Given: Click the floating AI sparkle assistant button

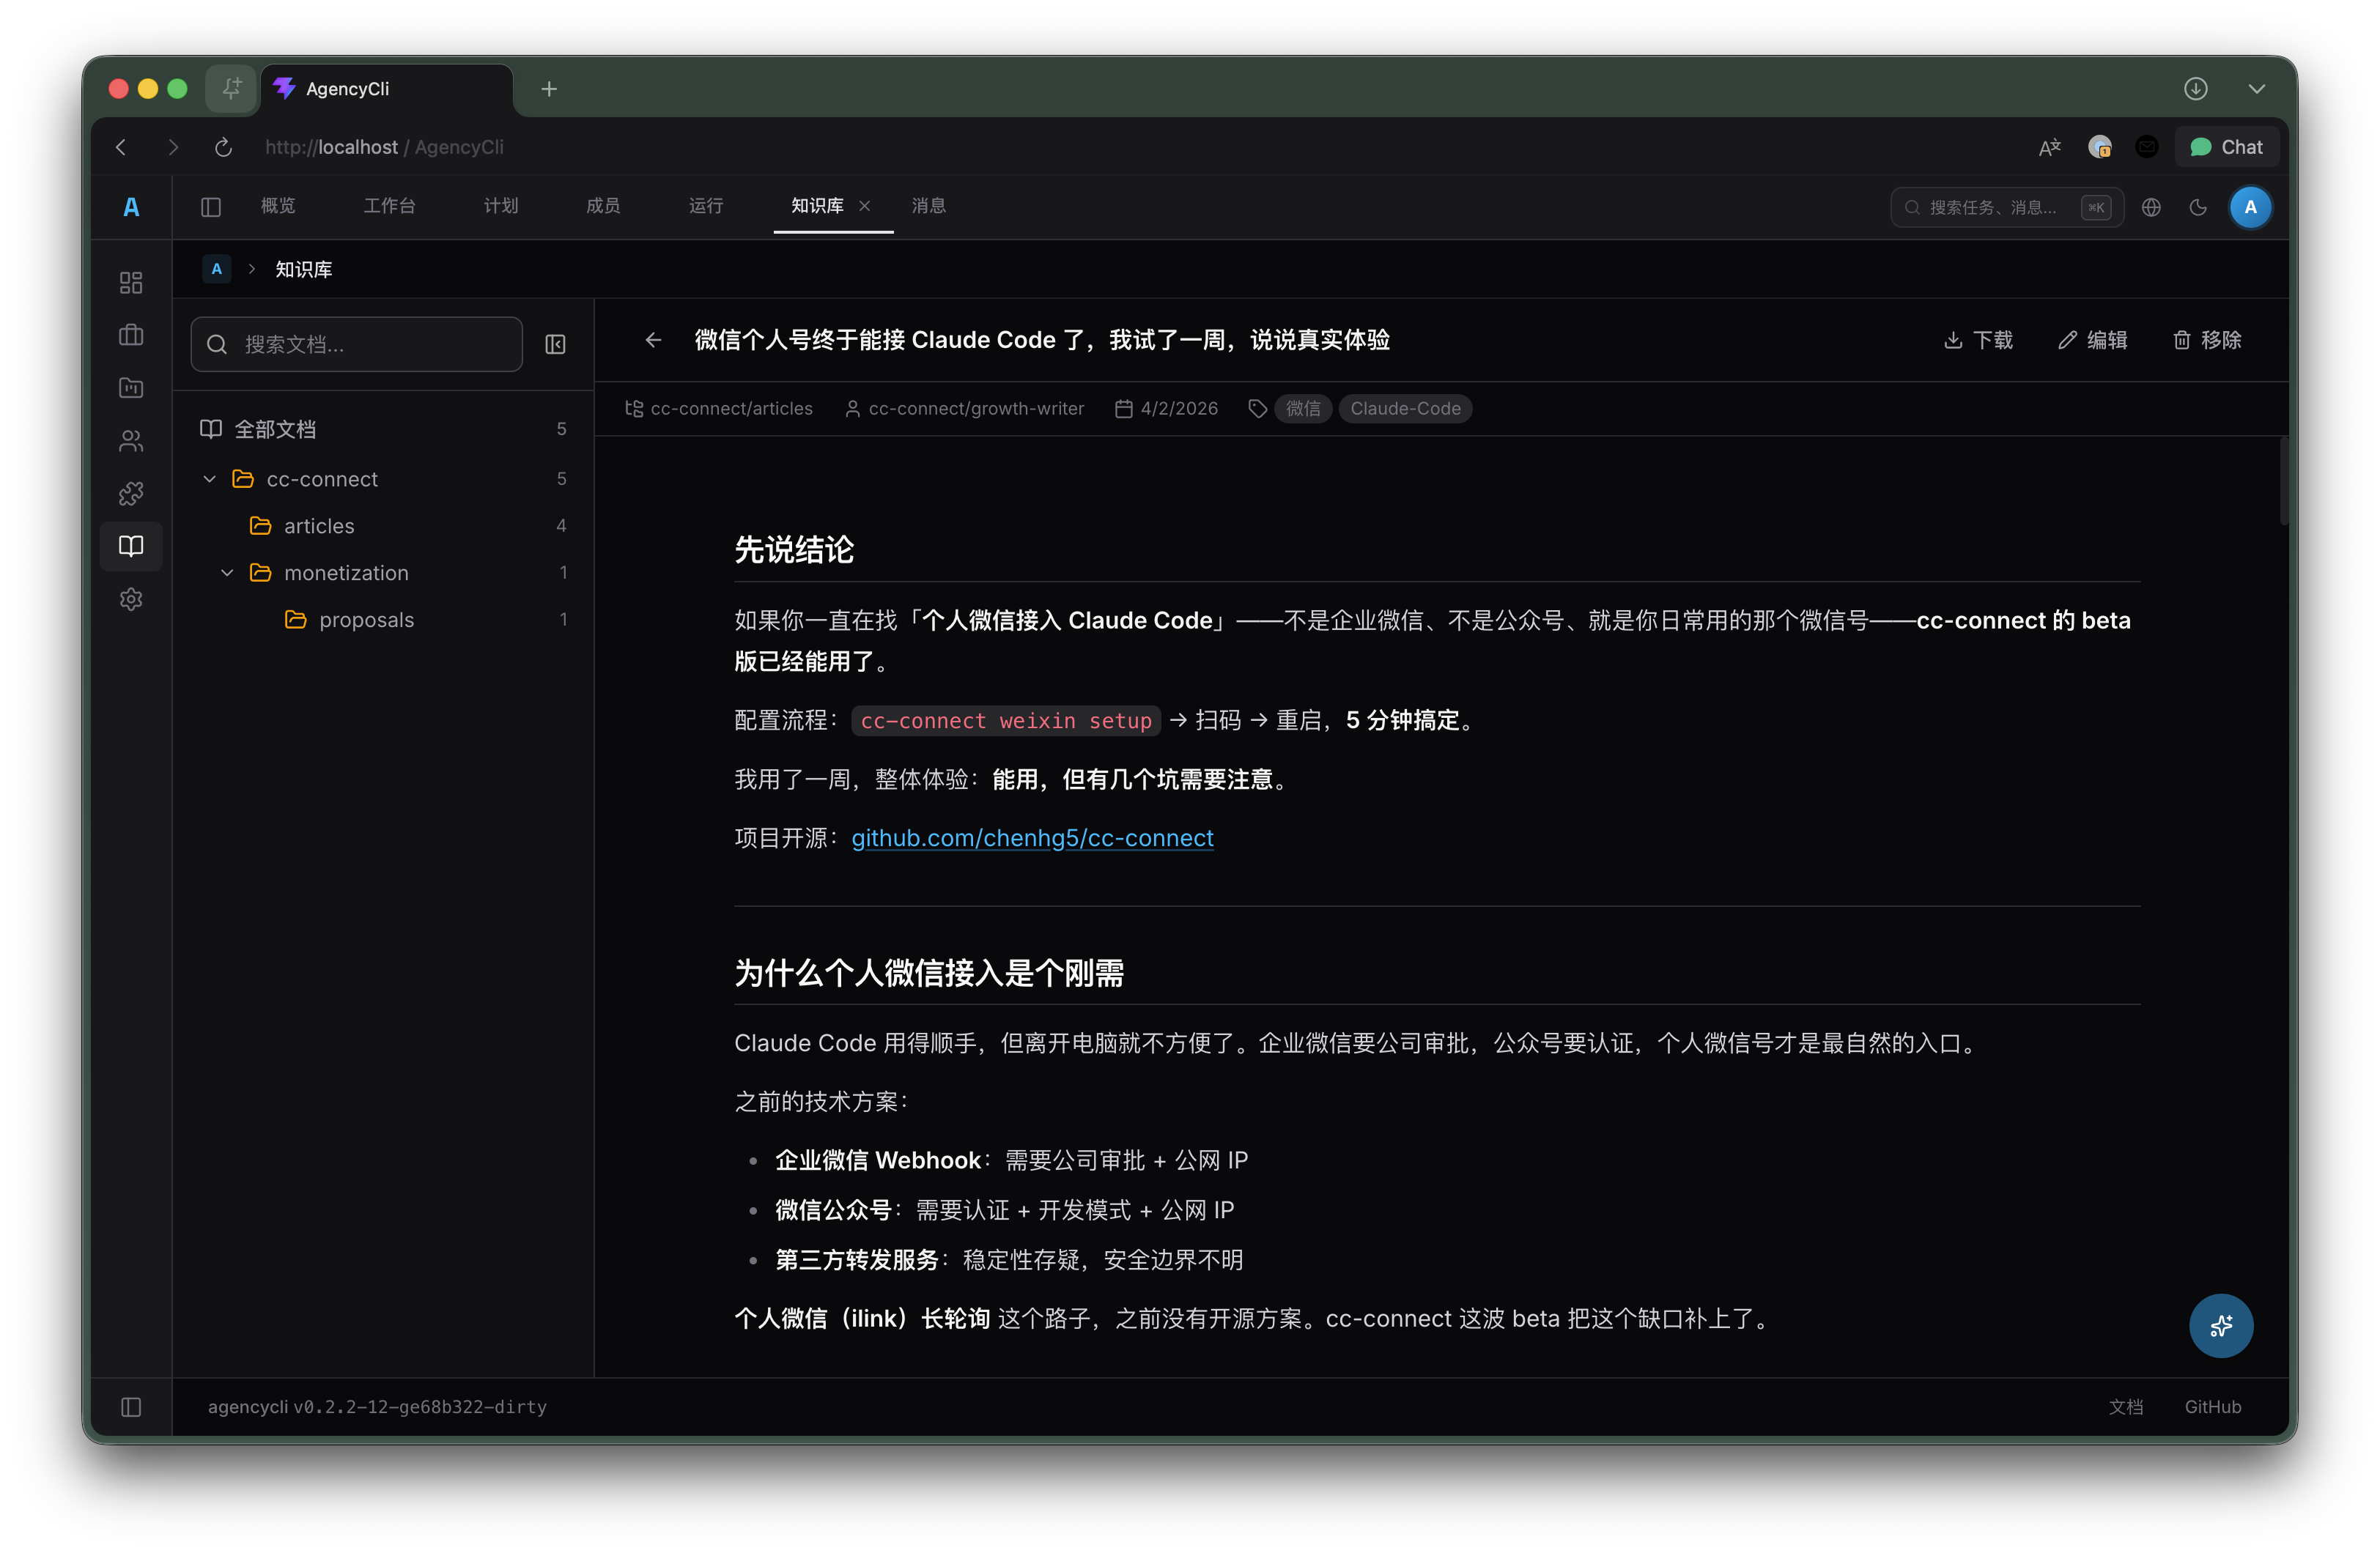Looking at the screenshot, I should click(2220, 1326).
